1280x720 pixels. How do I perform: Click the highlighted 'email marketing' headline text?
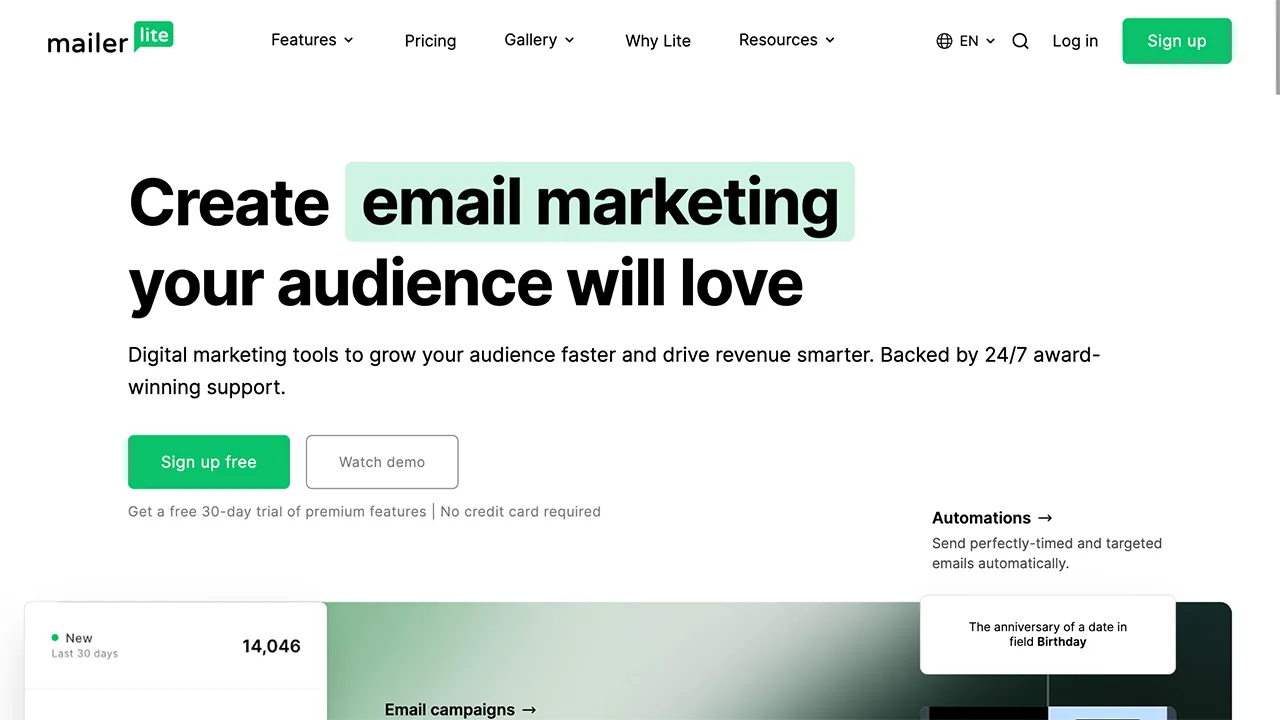pyautogui.click(x=599, y=202)
